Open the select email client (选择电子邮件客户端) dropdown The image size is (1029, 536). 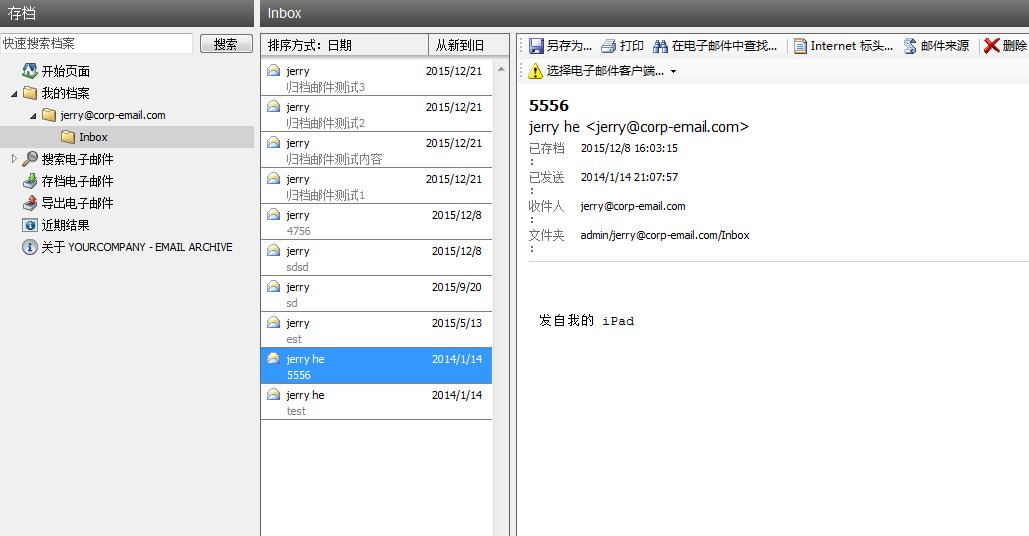(x=673, y=72)
